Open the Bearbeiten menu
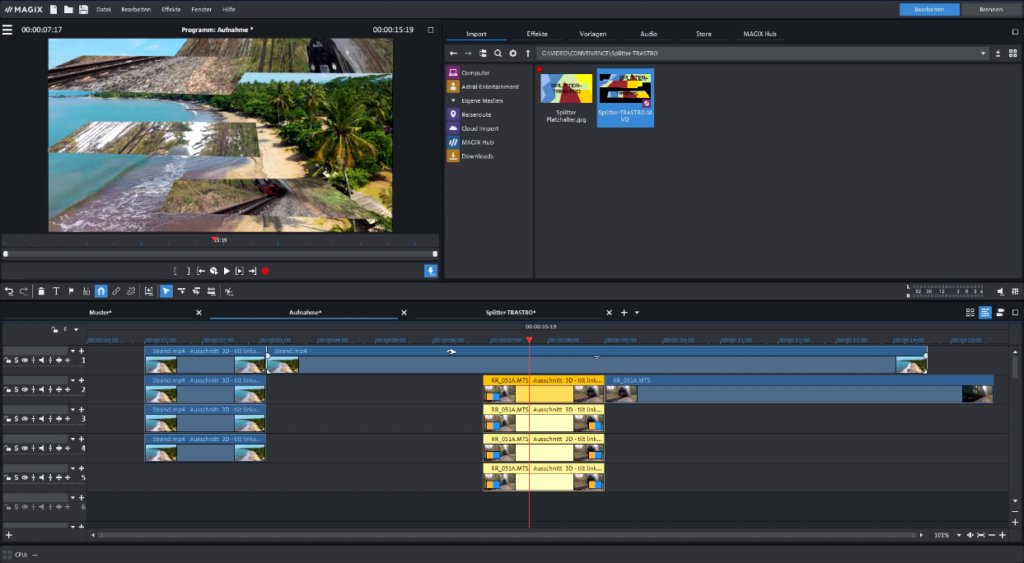 [x=136, y=10]
